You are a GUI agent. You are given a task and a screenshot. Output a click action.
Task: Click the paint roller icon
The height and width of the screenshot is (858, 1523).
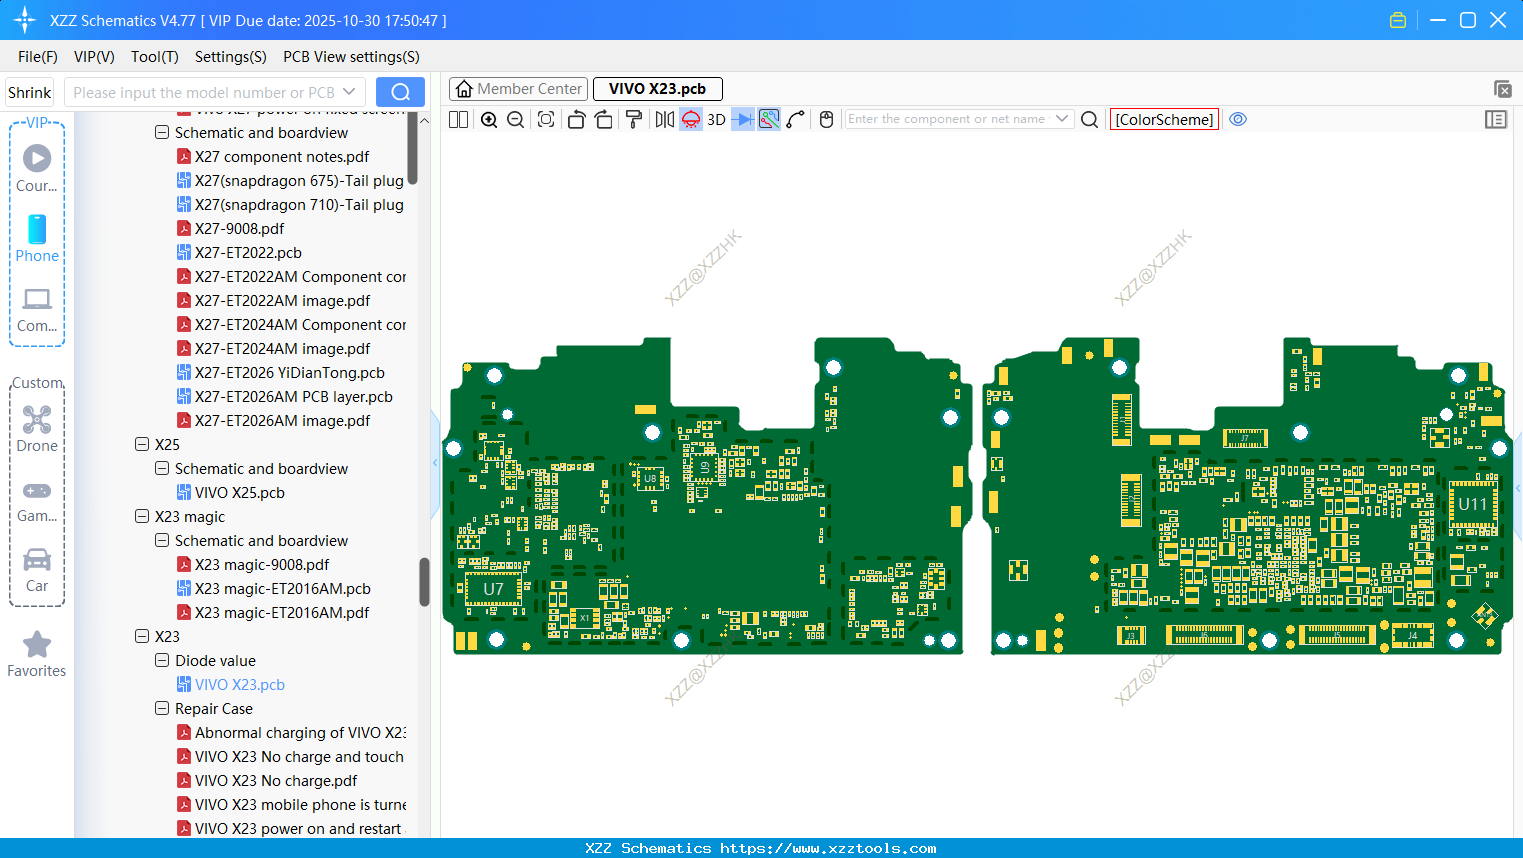(634, 120)
